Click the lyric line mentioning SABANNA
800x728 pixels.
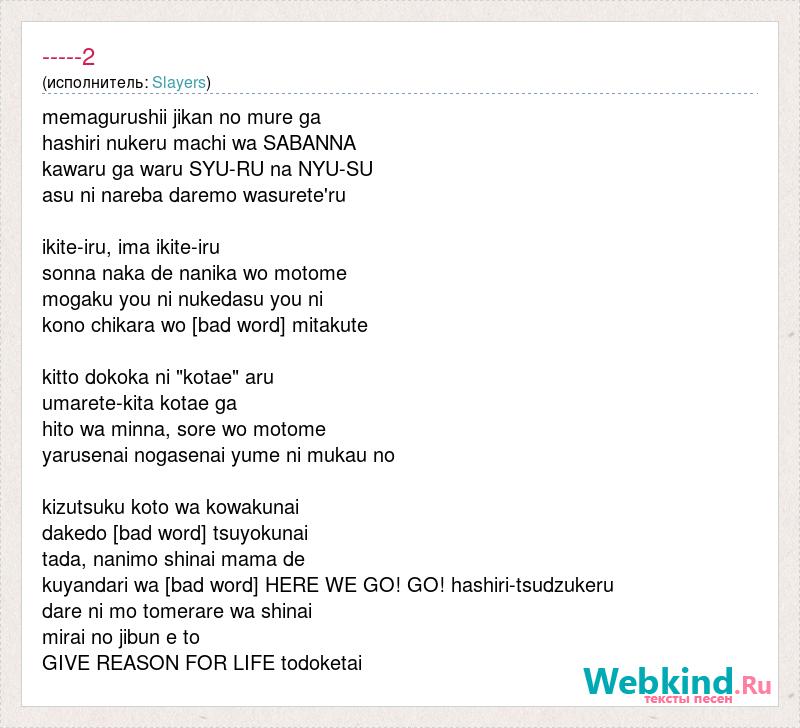point(199,143)
